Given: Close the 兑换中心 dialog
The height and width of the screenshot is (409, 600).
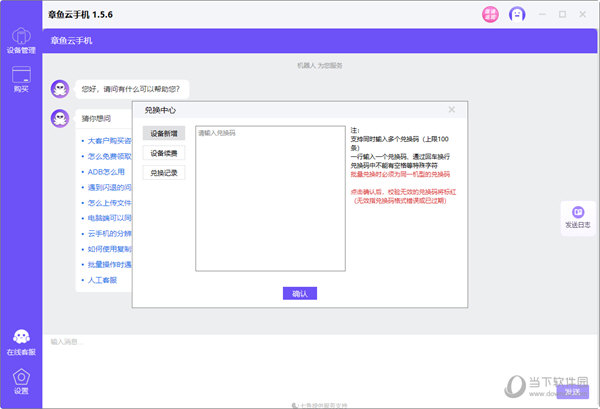Looking at the screenshot, I should (452, 110).
